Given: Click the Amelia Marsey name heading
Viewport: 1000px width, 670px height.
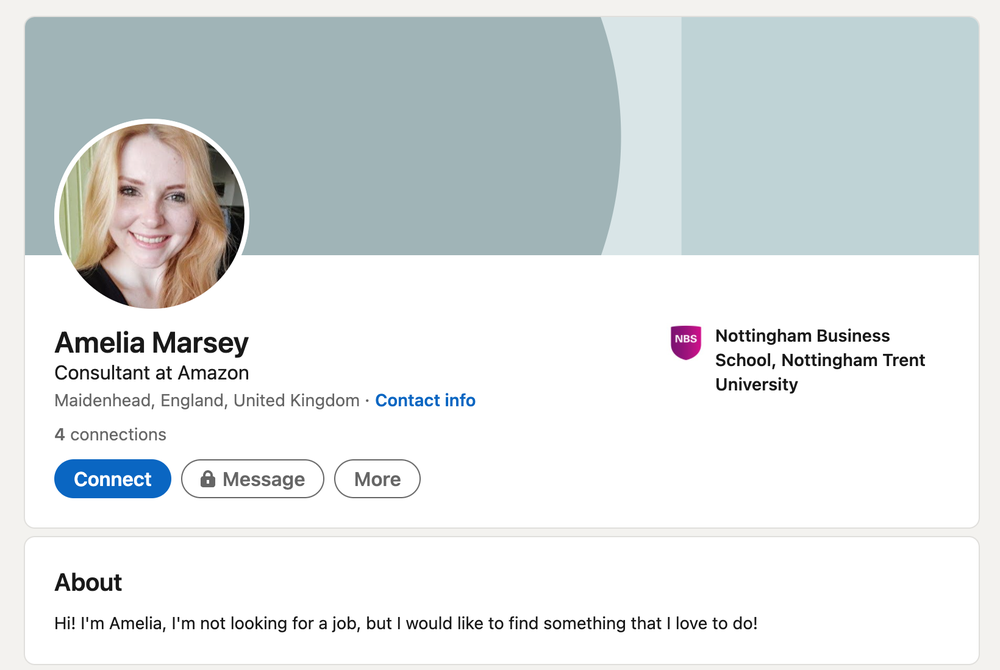Looking at the screenshot, I should click(x=151, y=343).
